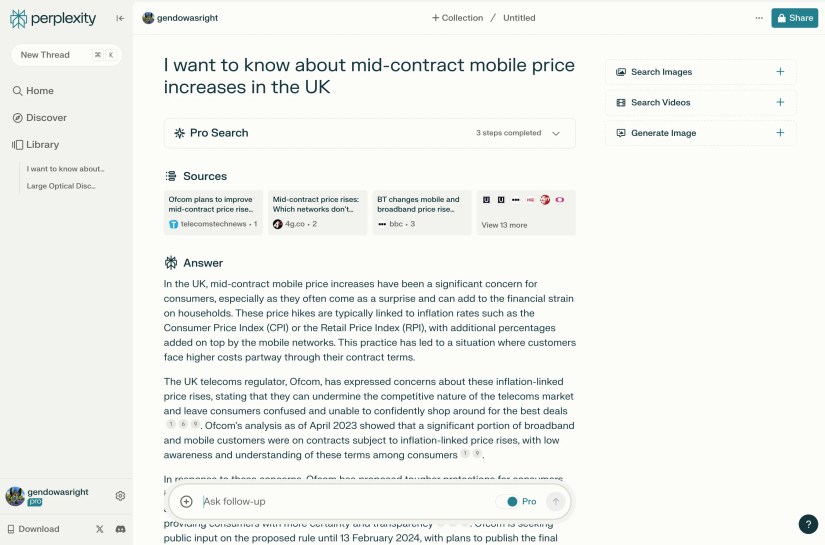Screen dimensions: 825x545
Task: Open the three-dot more options menu
Action: 758,18
